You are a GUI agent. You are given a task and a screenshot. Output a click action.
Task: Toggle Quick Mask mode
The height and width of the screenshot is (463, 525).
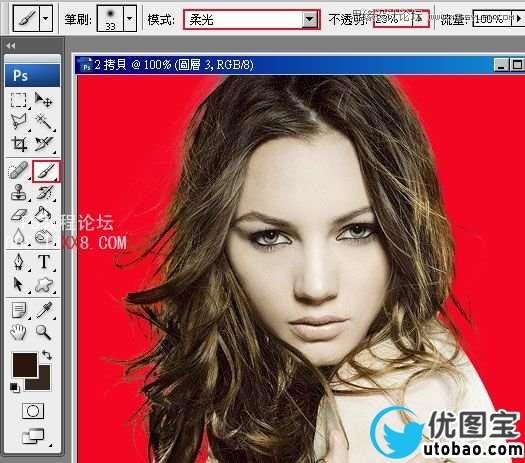point(33,411)
